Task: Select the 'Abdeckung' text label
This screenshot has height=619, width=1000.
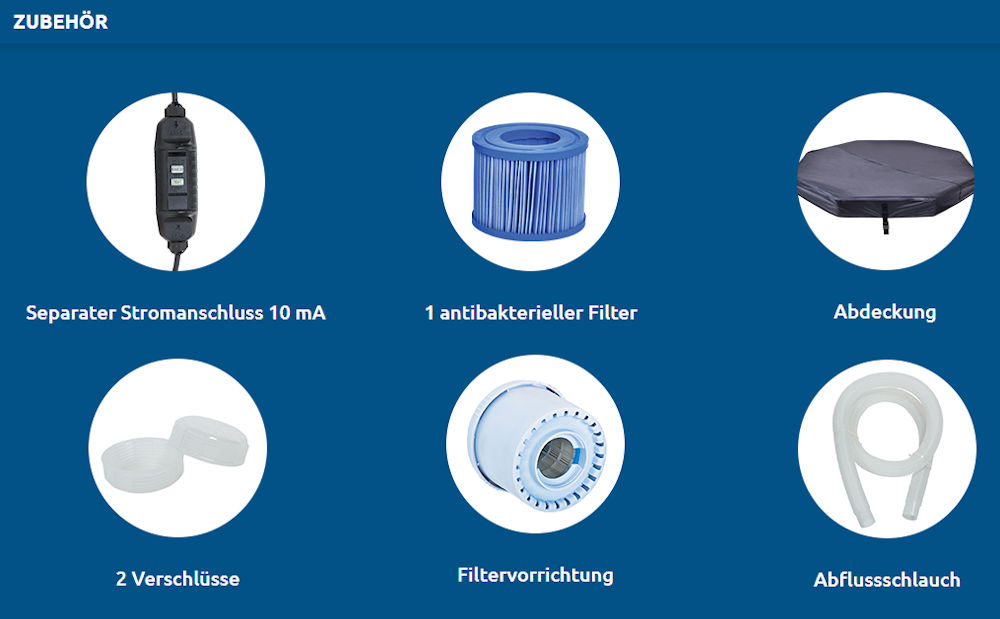Action: [x=885, y=312]
